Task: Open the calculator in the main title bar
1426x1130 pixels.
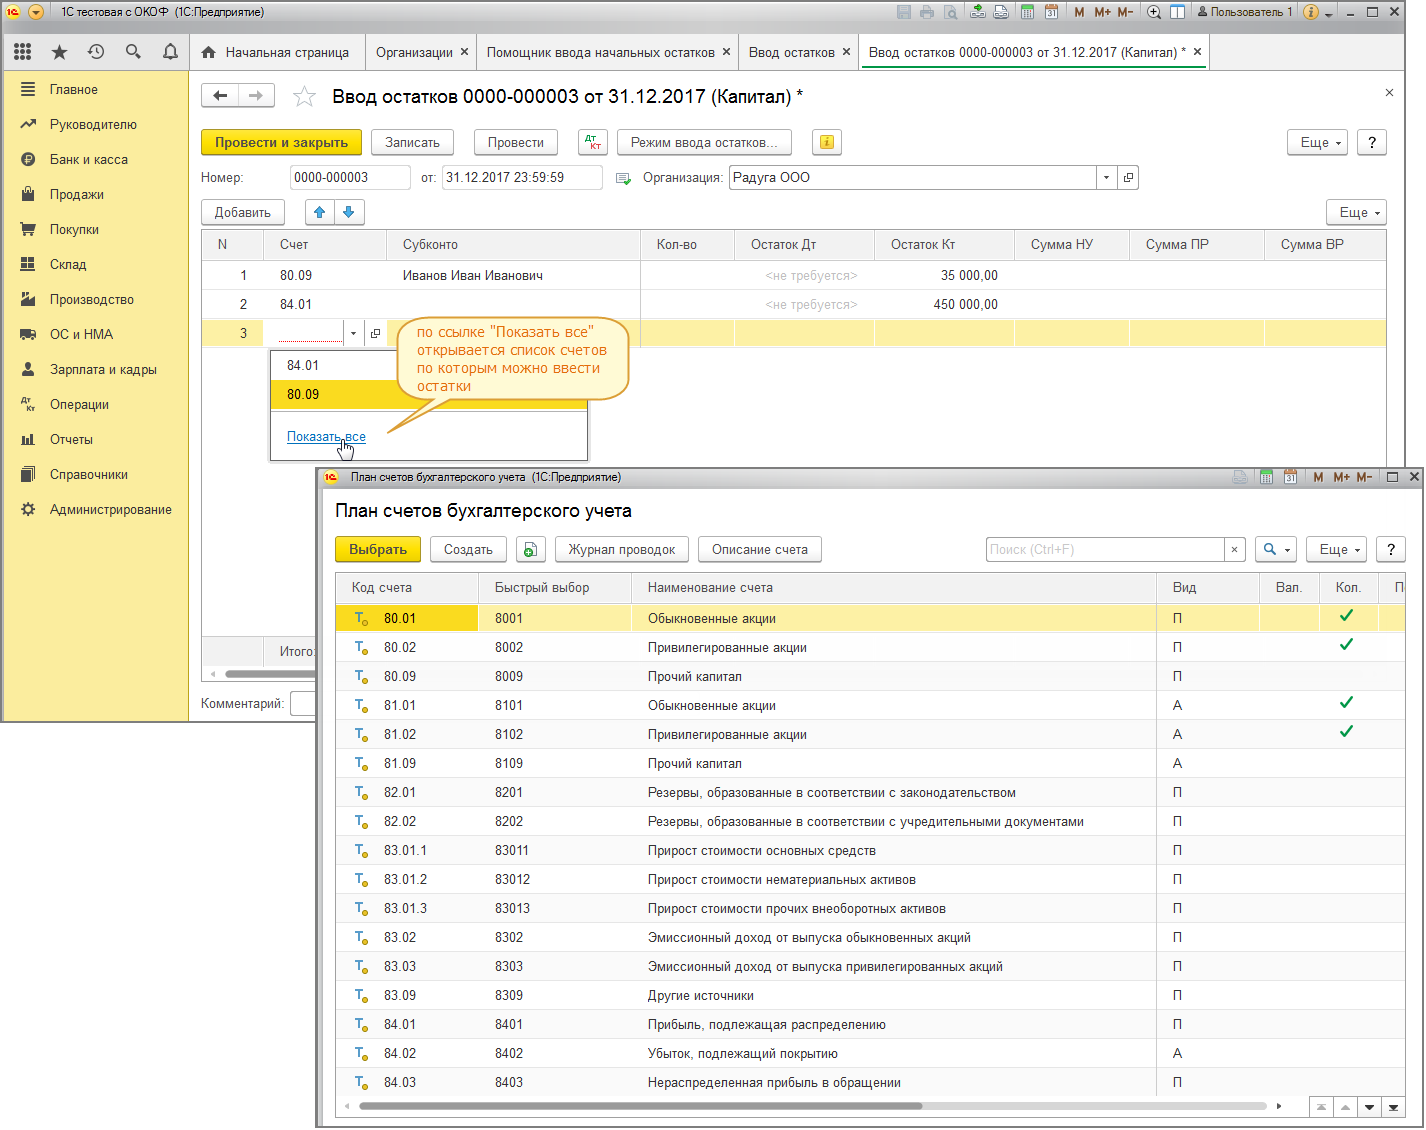Action: tap(1027, 12)
